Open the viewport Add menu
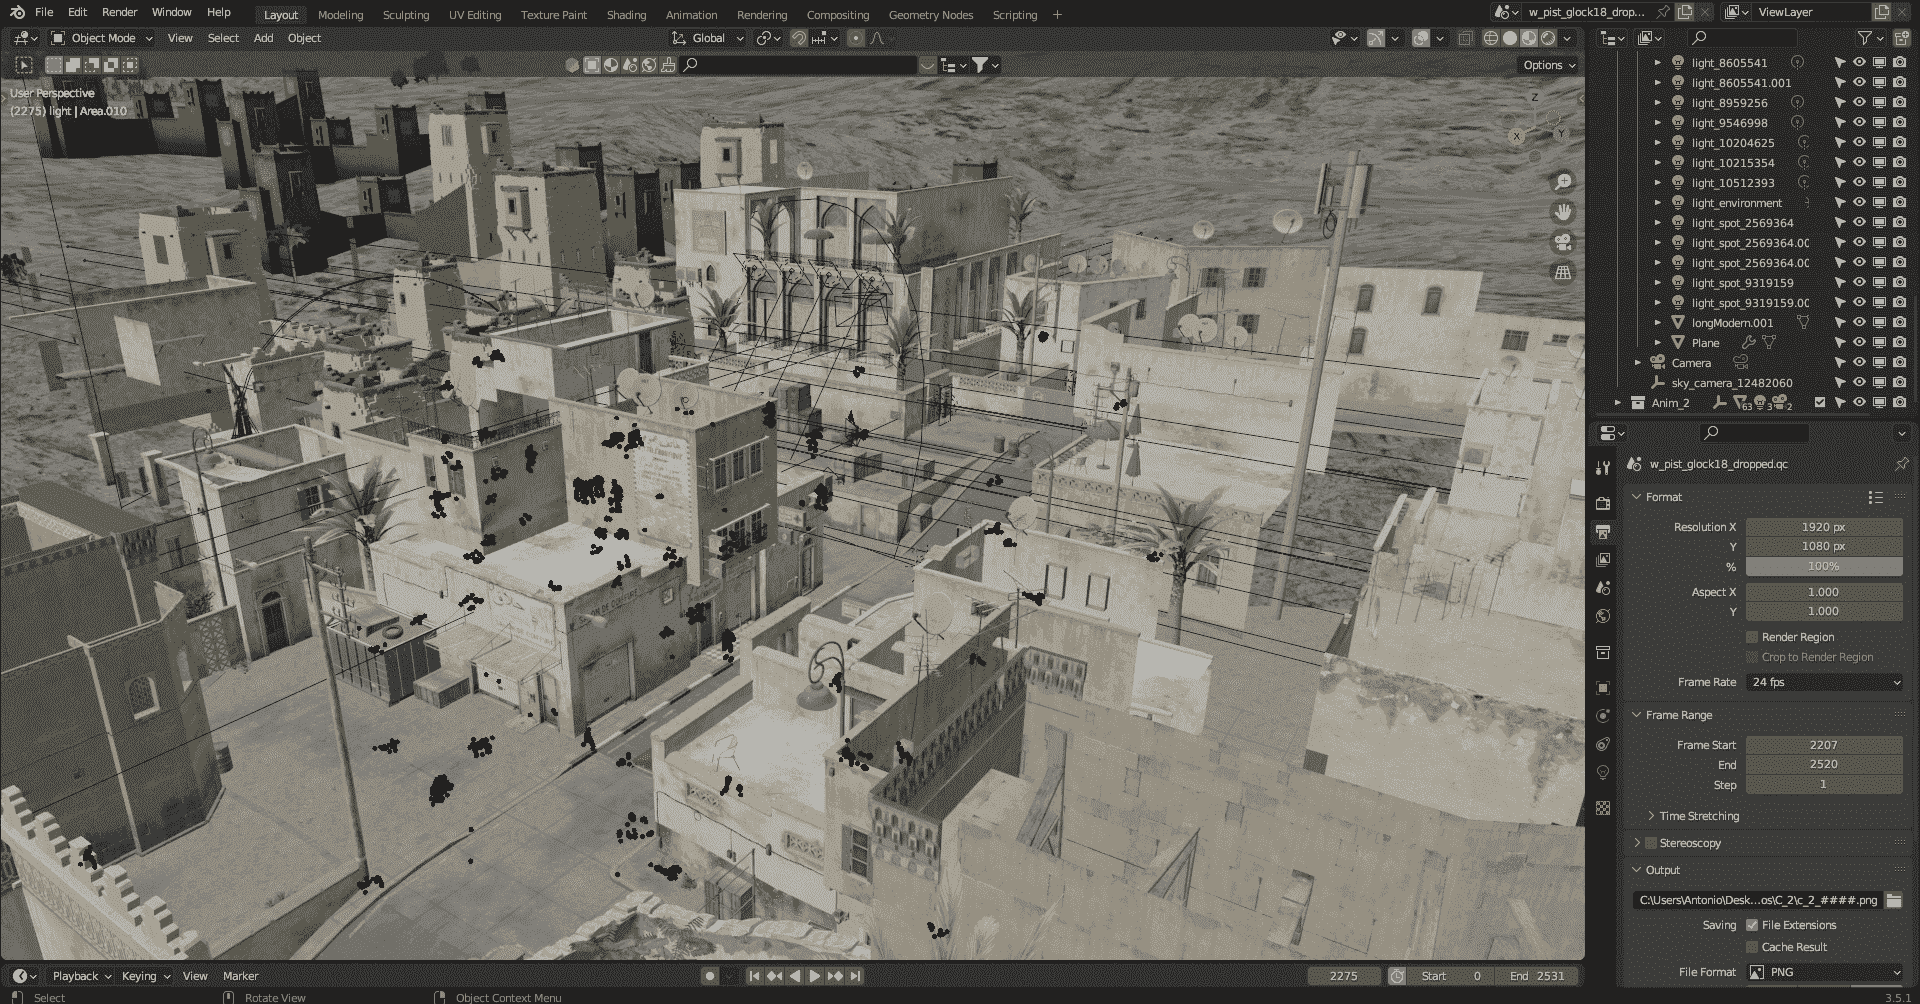This screenshot has width=1920, height=1004. click(x=263, y=38)
